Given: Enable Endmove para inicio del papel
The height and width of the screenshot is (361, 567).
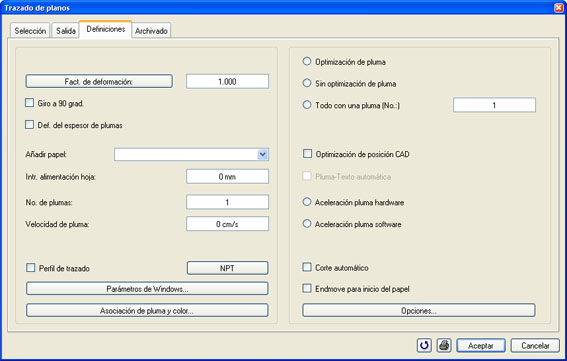Looking at the screenshot, I should pyautogui.click(x=307, y=288).
